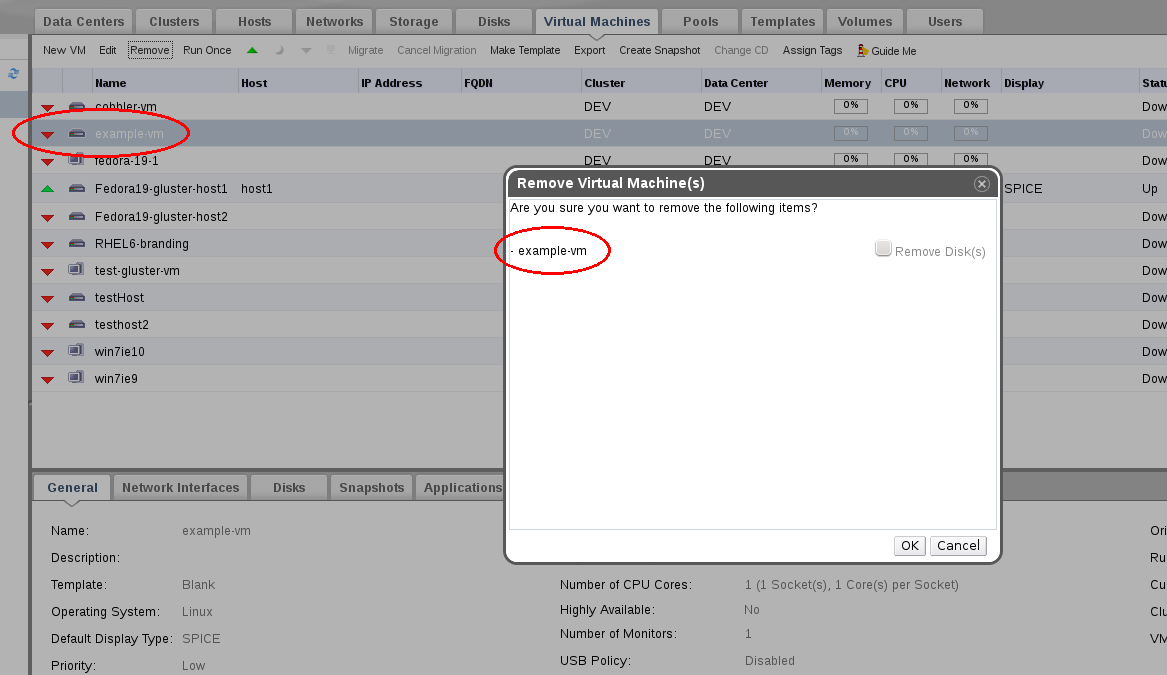Open the Network Interfaces sub-tab

[180, 487]
